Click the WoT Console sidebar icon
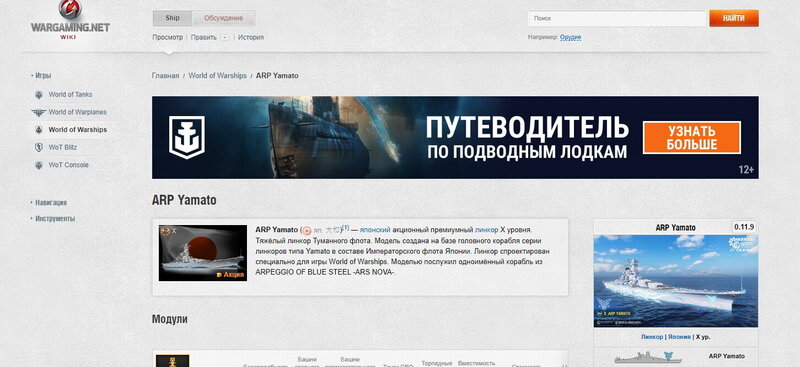800x367 pixels. pyautogui.click(x=39, y=165)
